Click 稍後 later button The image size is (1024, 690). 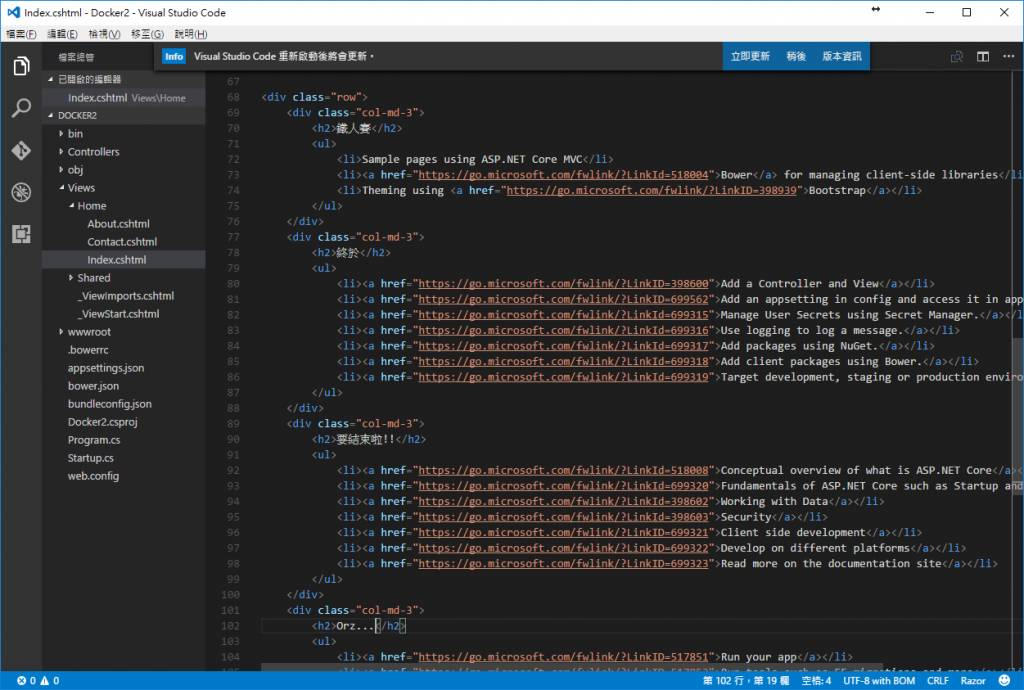(x=795, y=56)
